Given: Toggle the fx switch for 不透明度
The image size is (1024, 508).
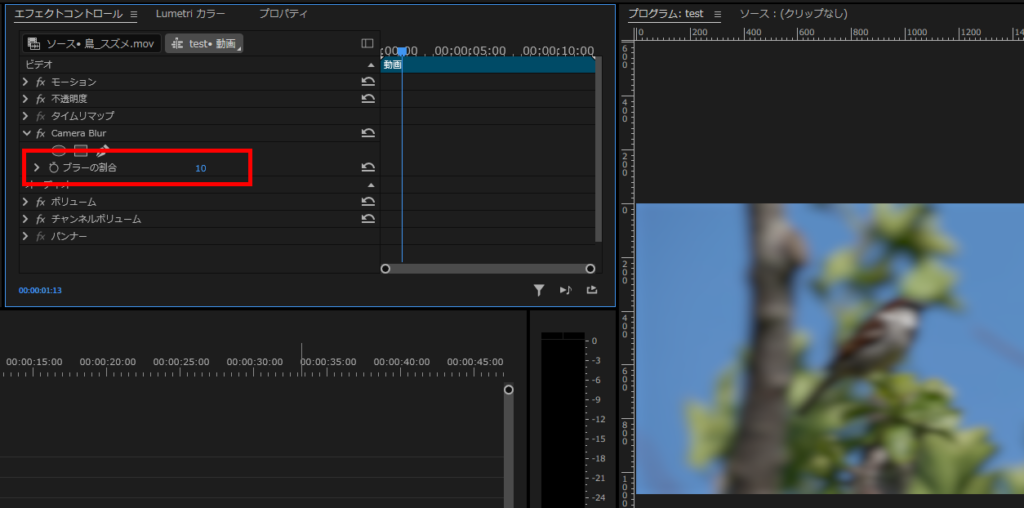Looking at the screenshot, I should (x=41, y=99).
